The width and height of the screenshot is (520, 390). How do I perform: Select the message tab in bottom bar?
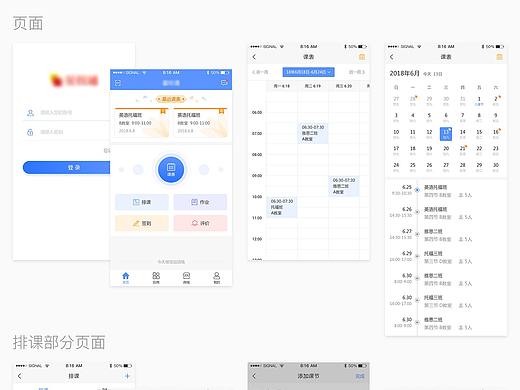coord(186,278)
